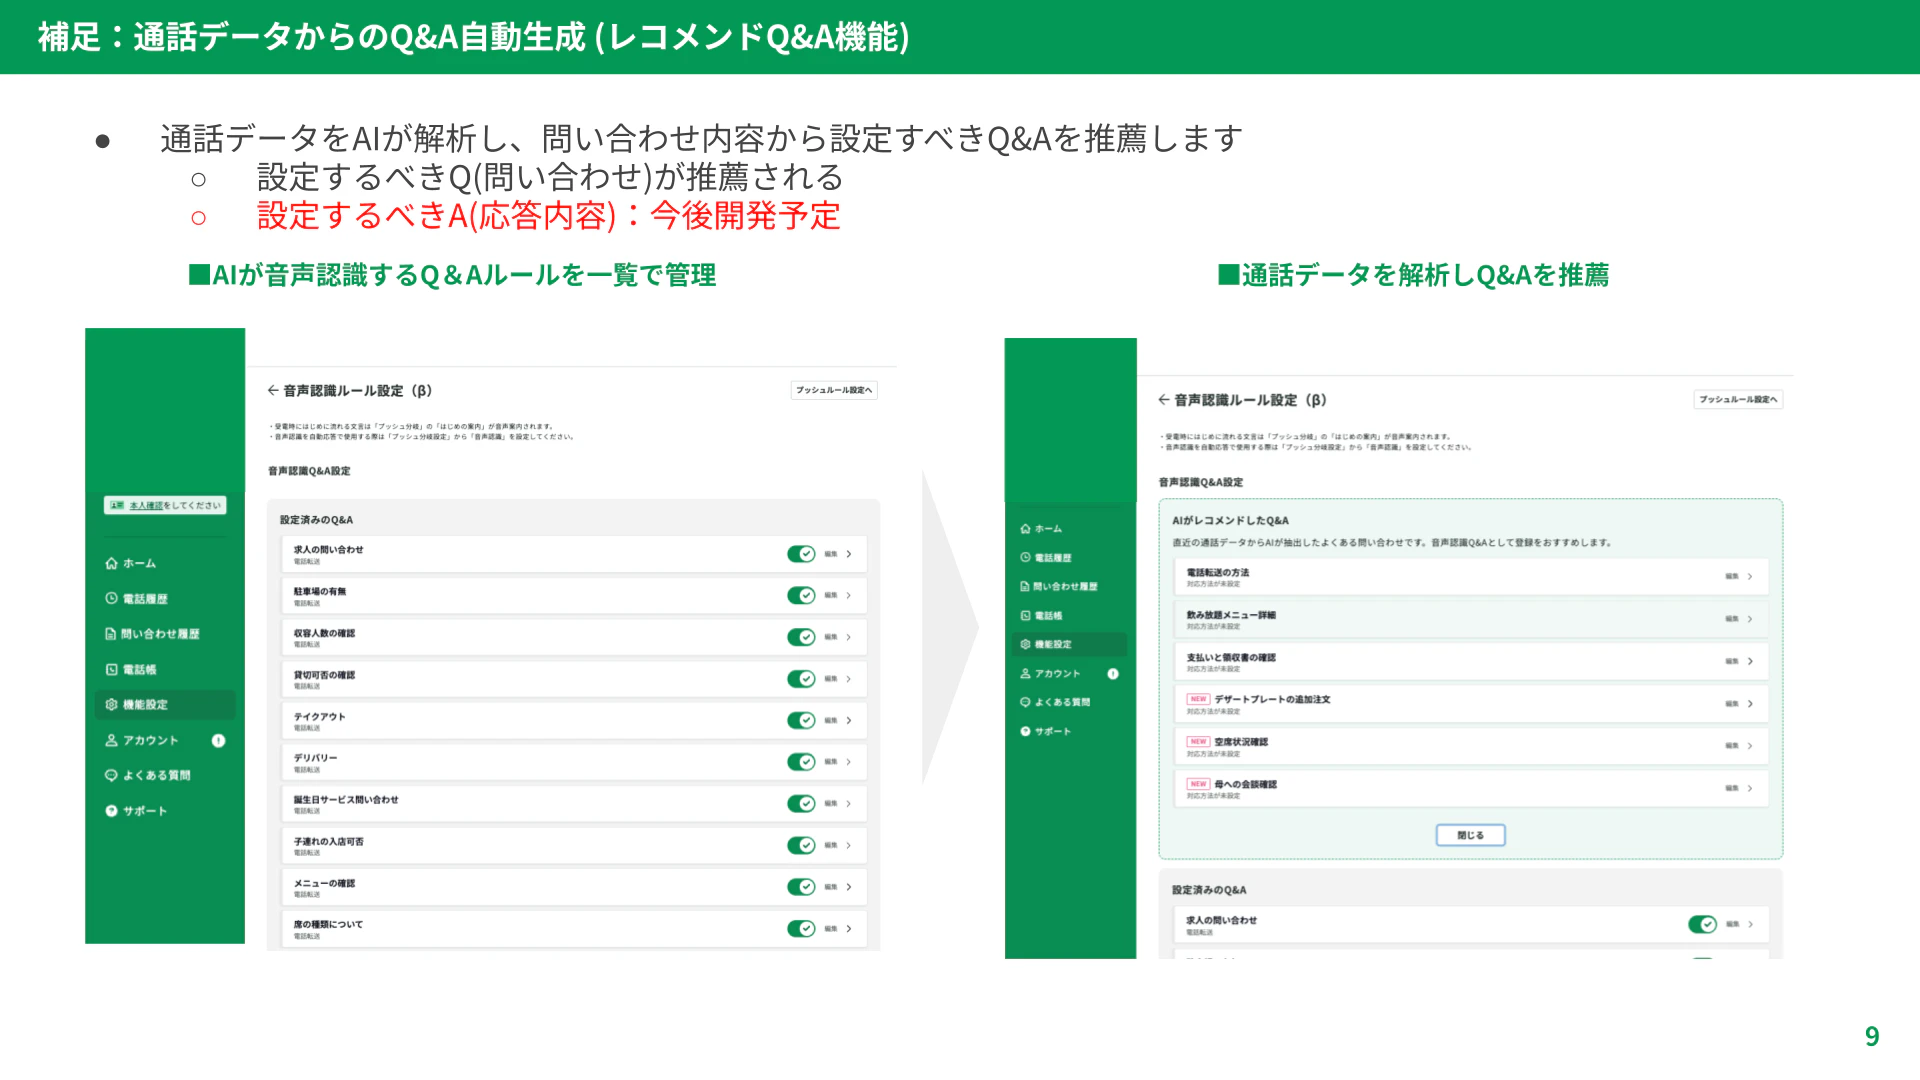Expand the デリバリー row chevron

849,763
